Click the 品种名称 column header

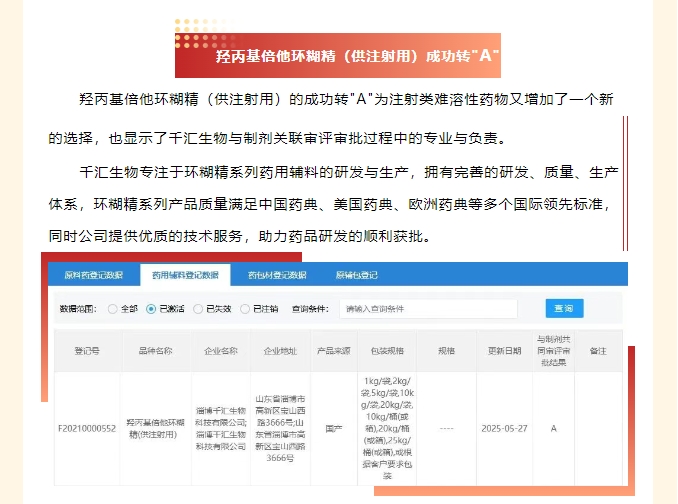tap(156, 351)
